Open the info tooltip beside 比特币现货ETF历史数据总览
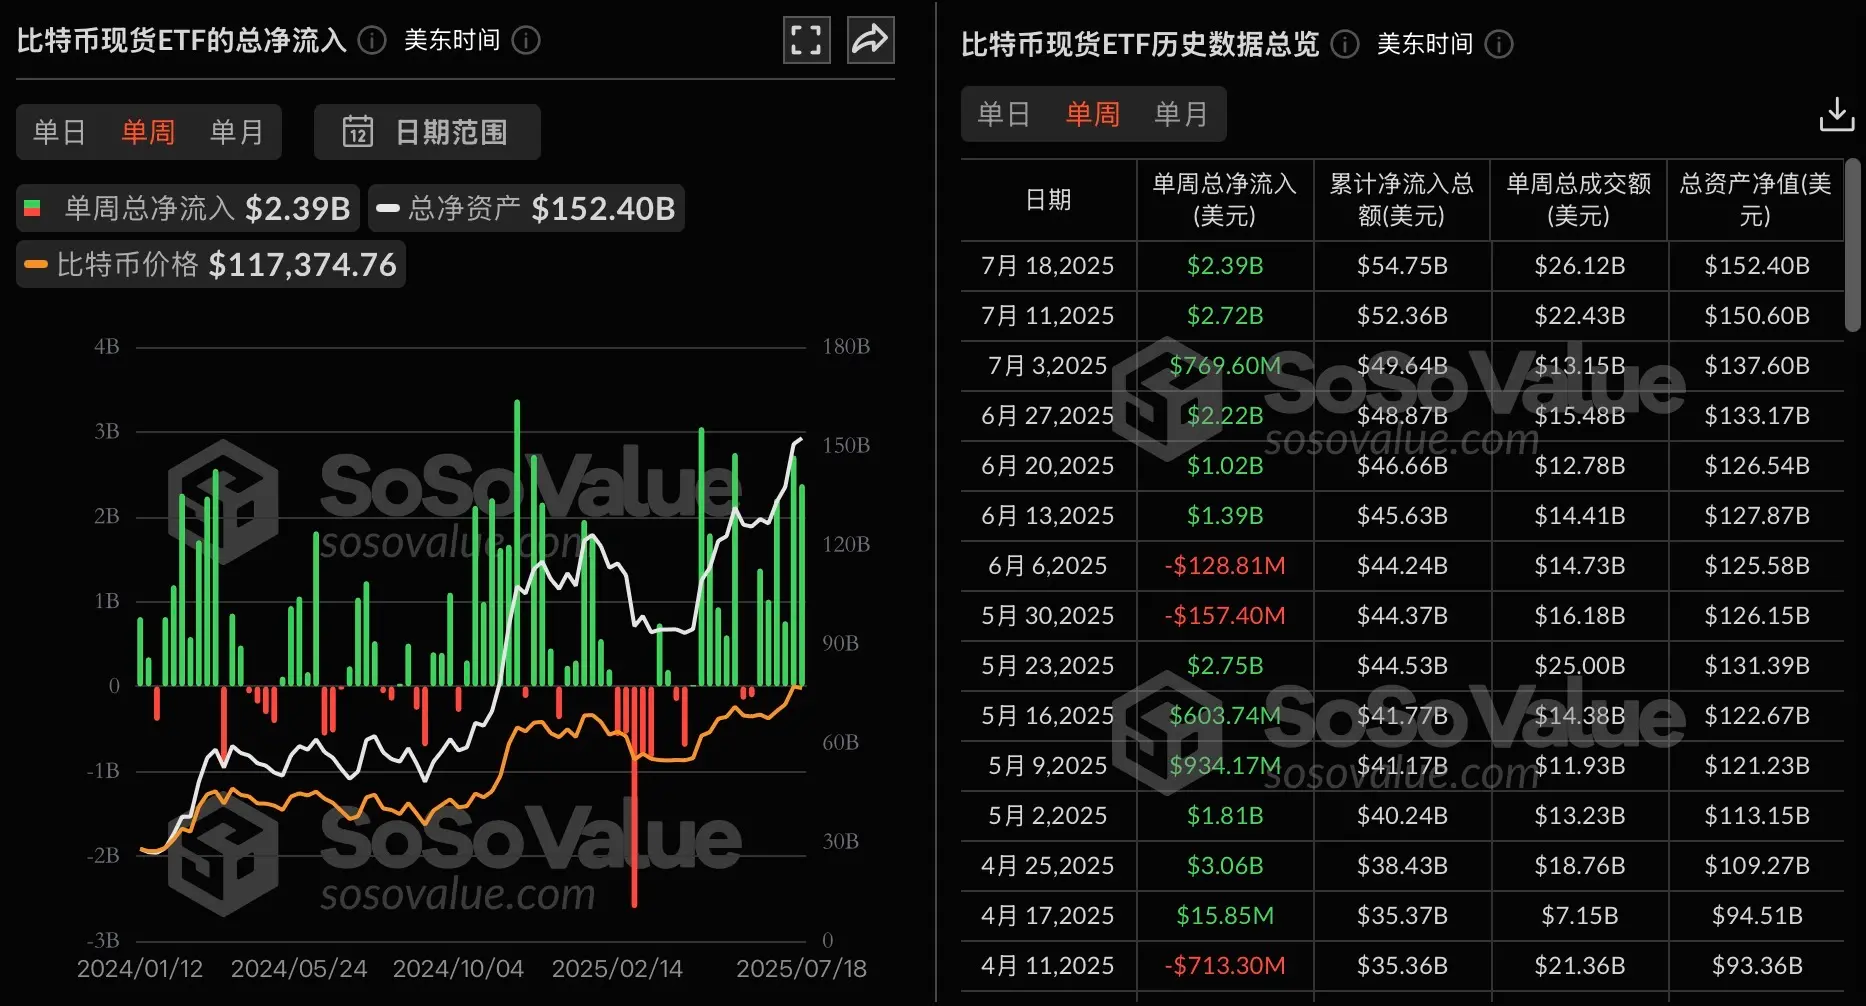1866x1006 pixels. [1344, 45]
